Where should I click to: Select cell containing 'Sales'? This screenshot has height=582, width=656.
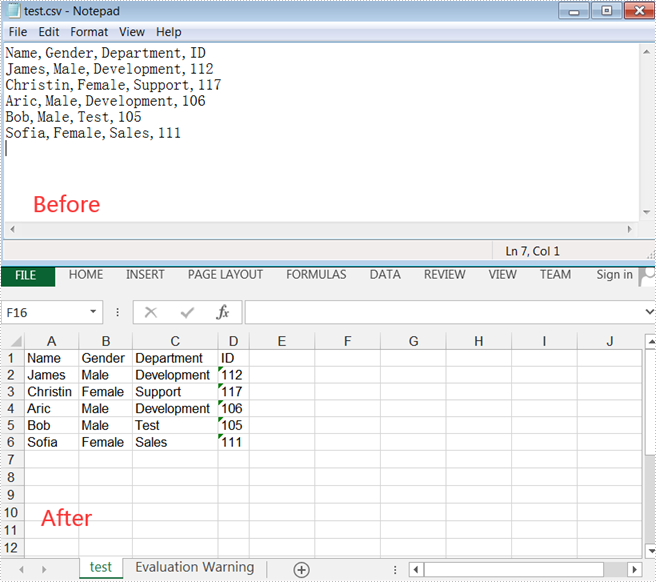coord(175,442)
